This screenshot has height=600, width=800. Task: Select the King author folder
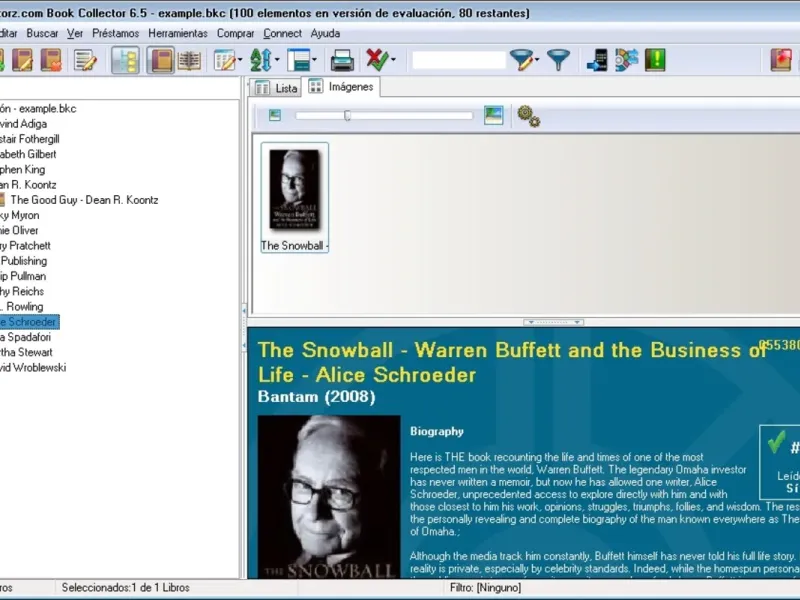[22, 169]
